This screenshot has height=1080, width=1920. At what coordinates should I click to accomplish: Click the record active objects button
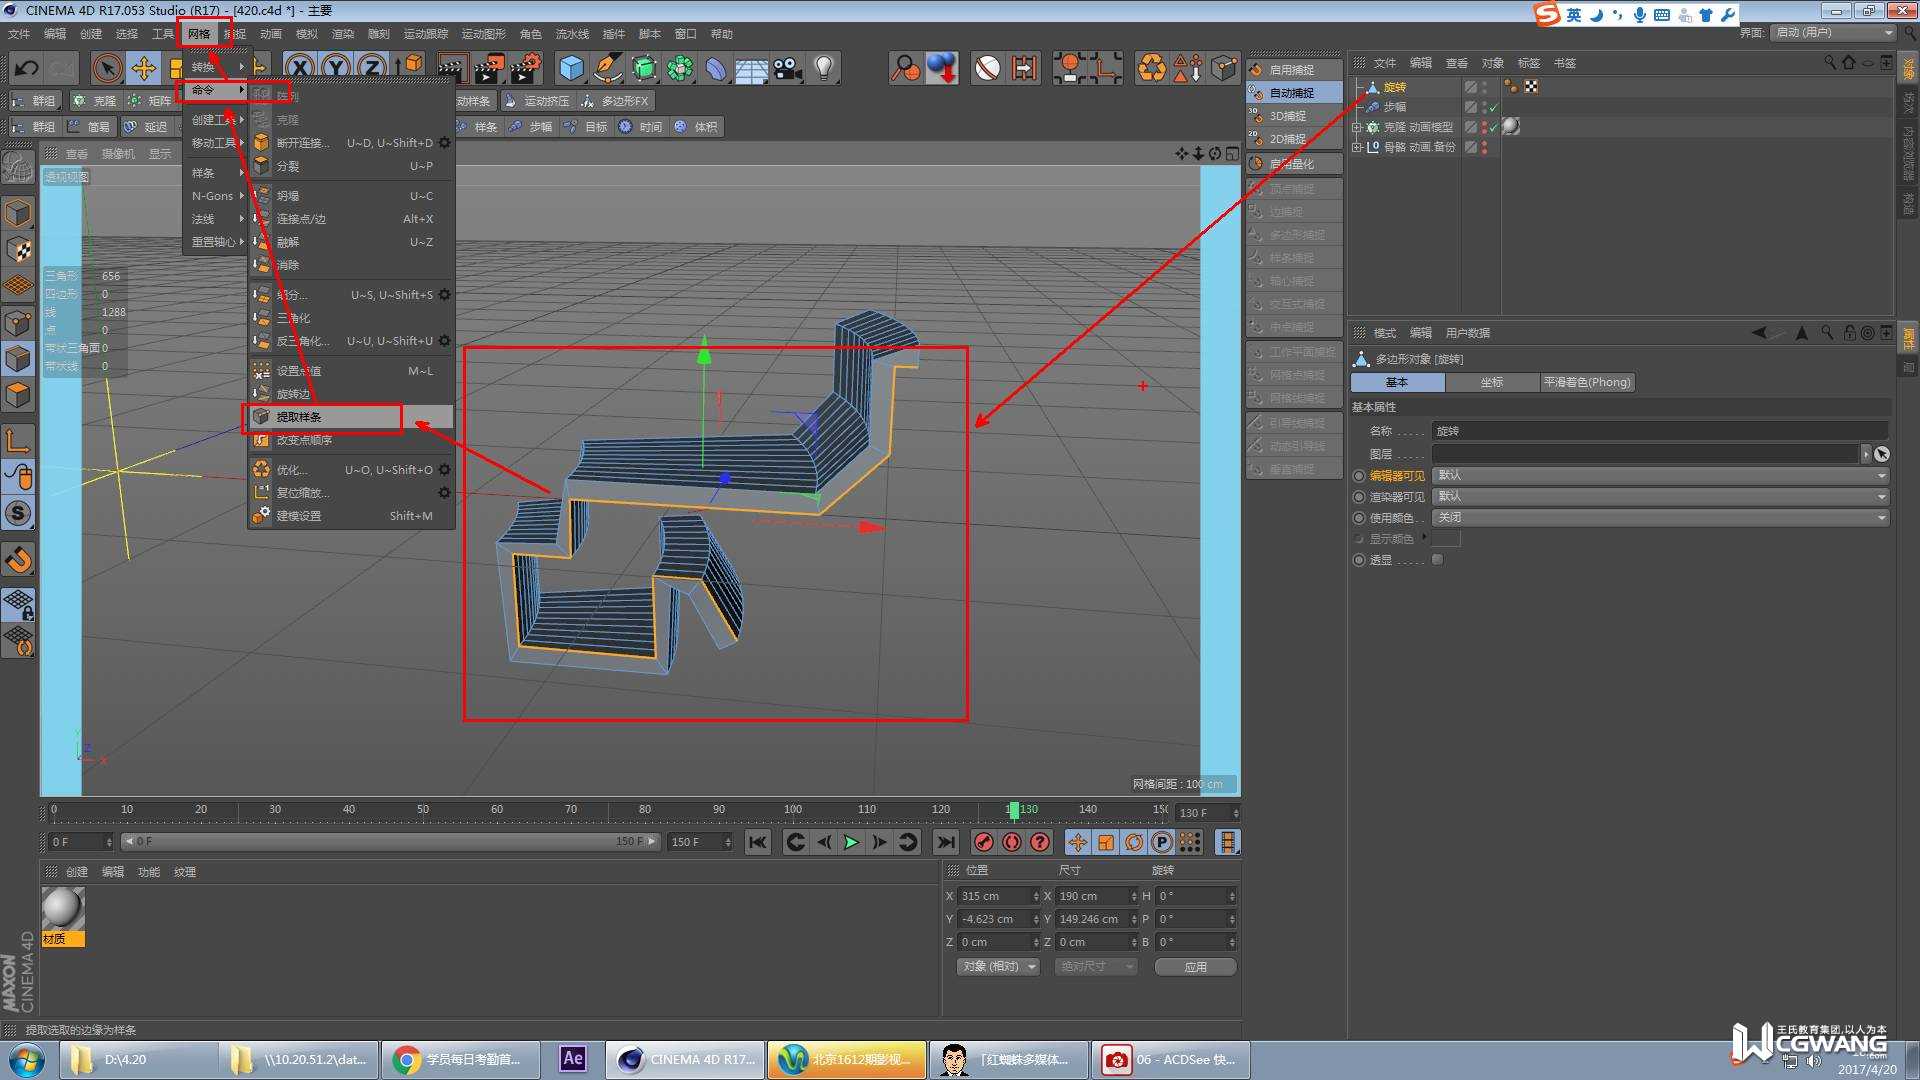[984, 842]
